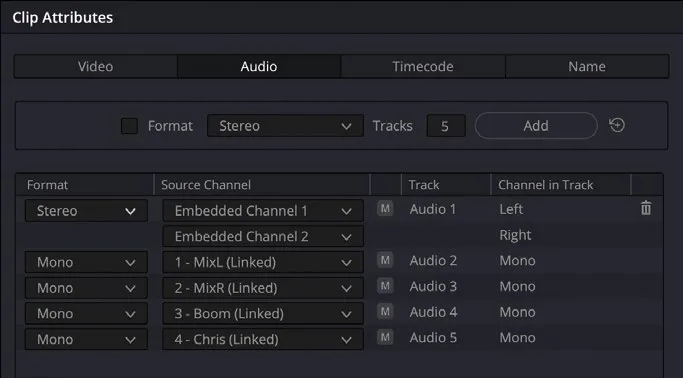Open the Mono format dropdown for Audio 5
Screen dimensions: 683x378
pyautogui.click(x=86, y=339)
